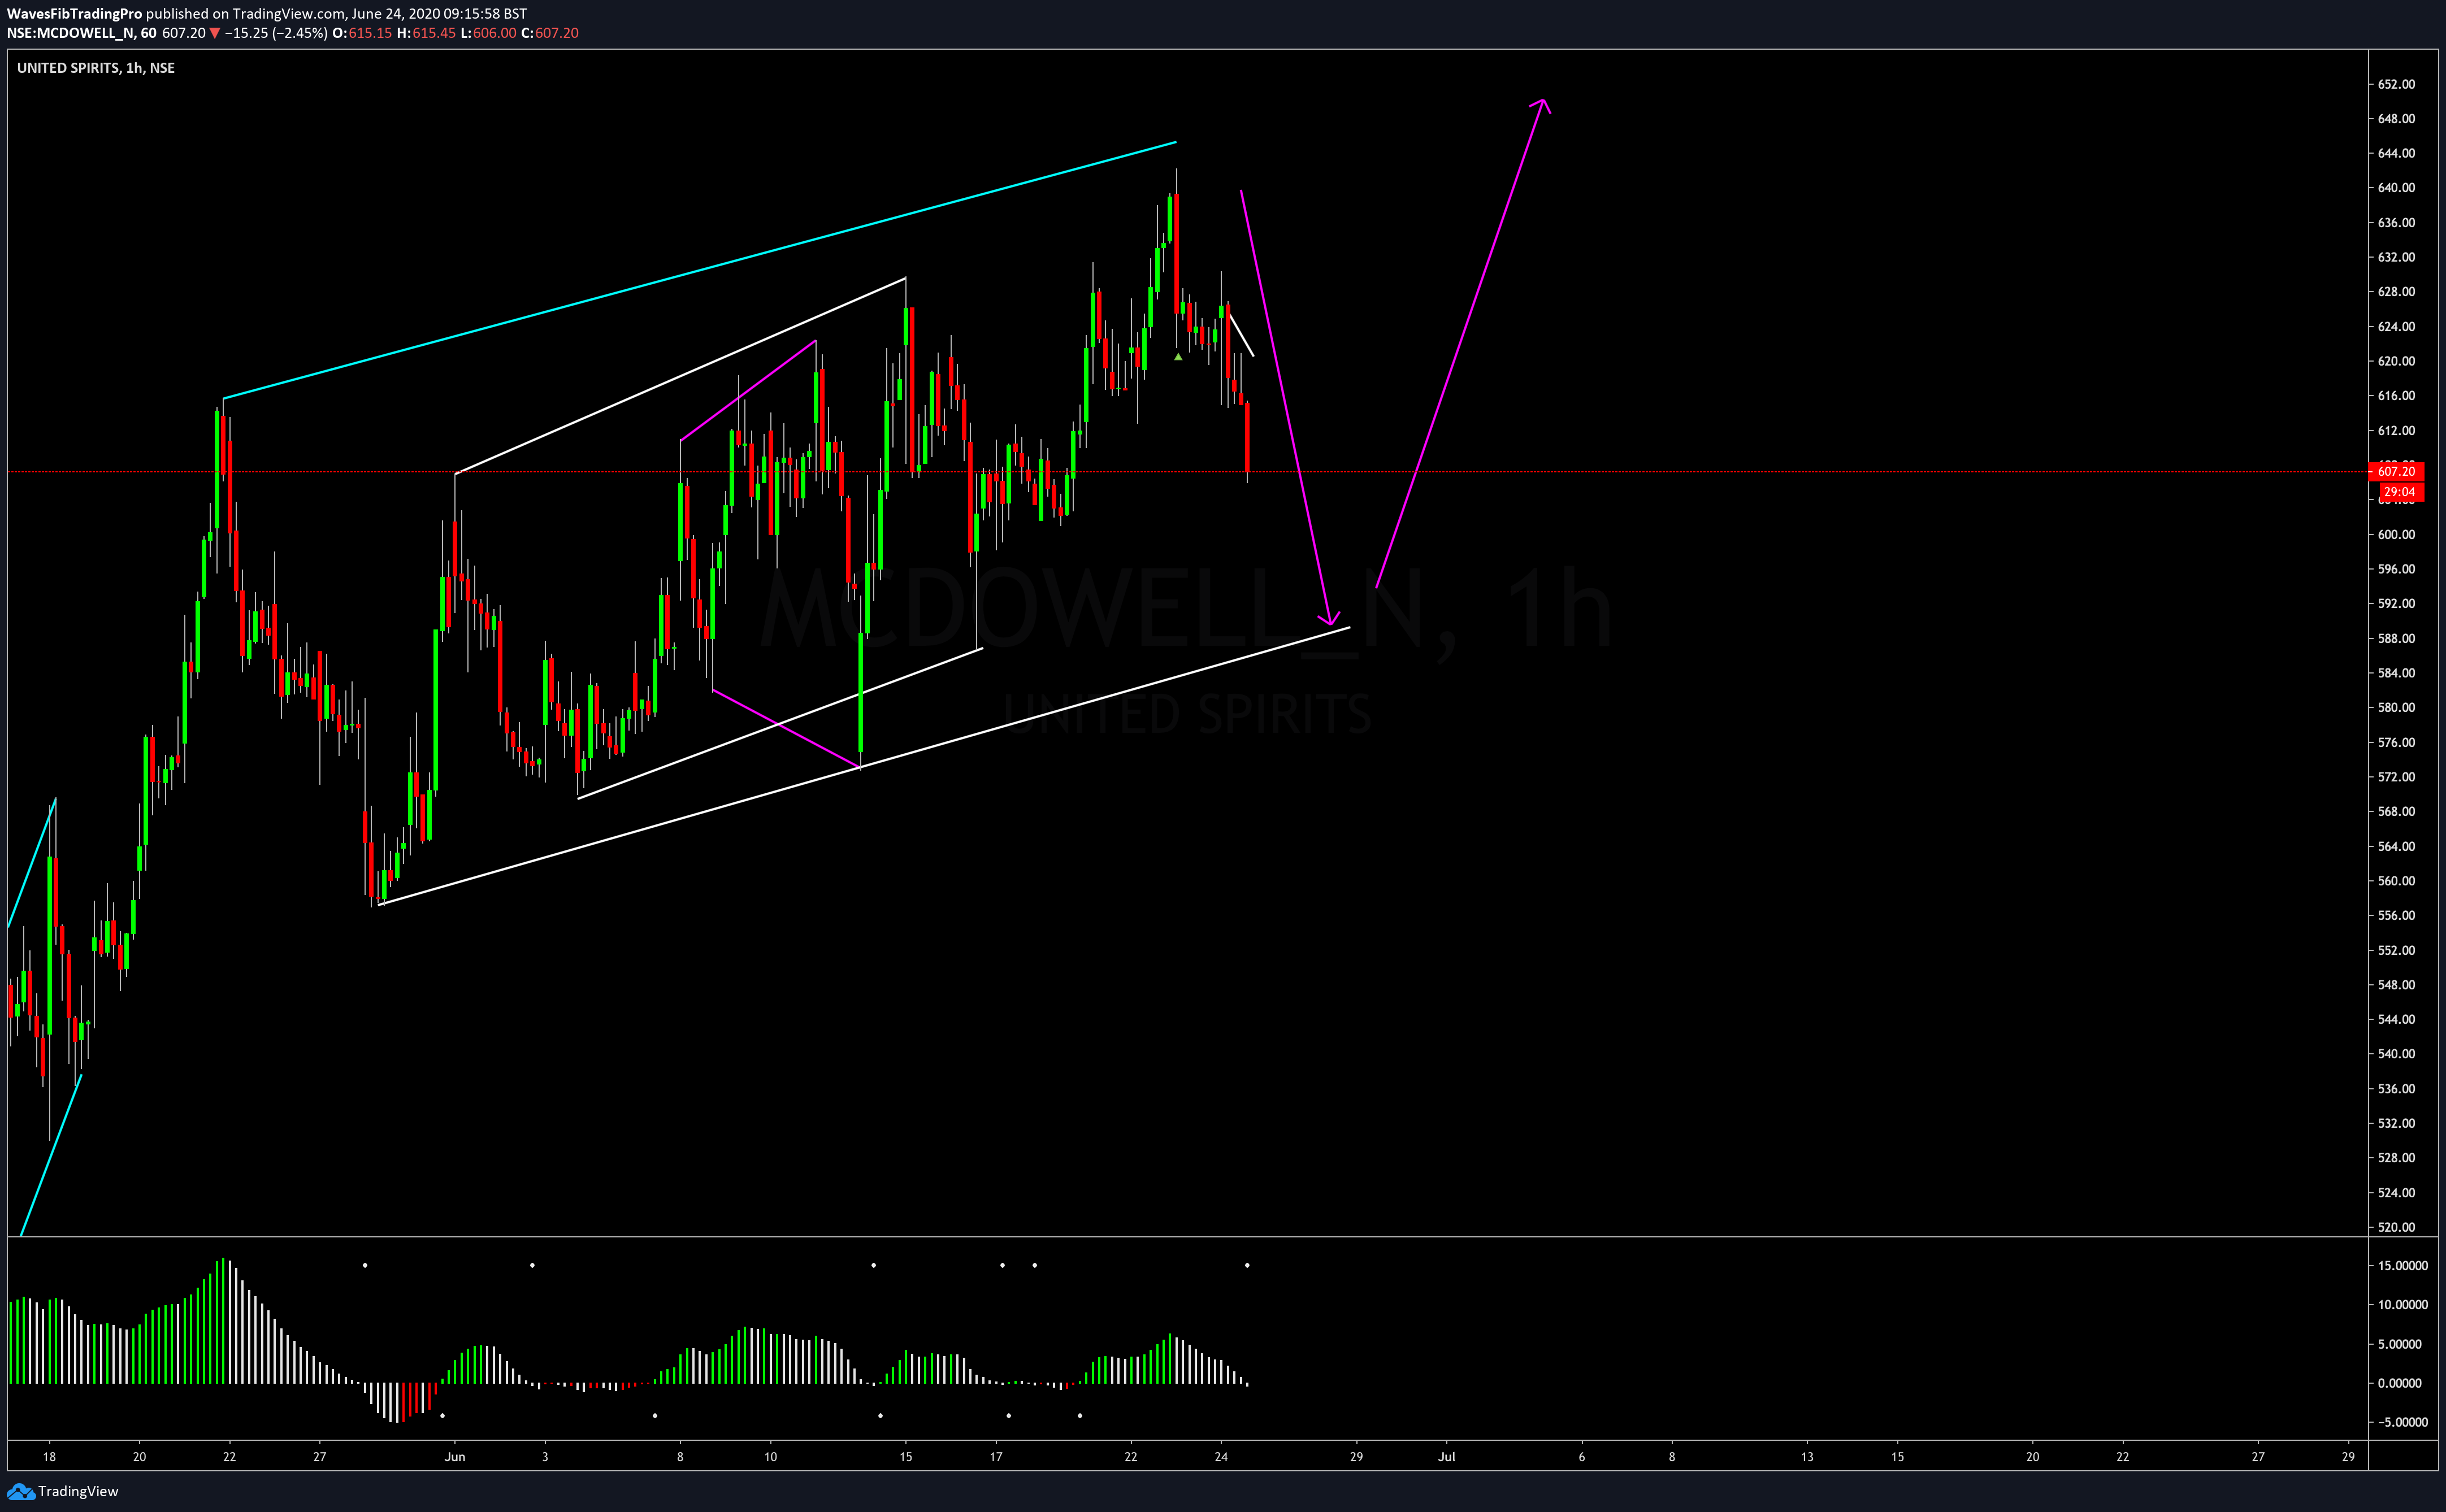Image resolution: width=2446 pixels, height=1512 pixels.
Task: Click the 624.00 price axis label
Action: 2396,327
